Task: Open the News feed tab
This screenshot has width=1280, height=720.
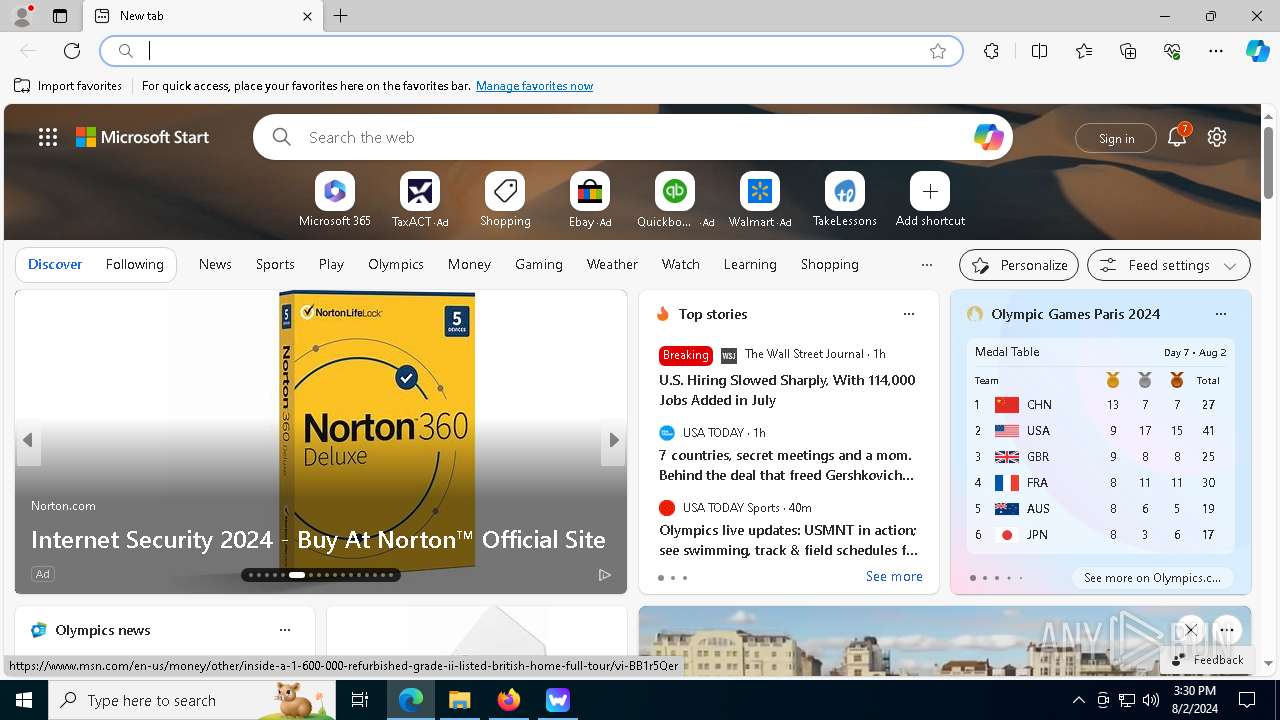Action: pos(215,264)
